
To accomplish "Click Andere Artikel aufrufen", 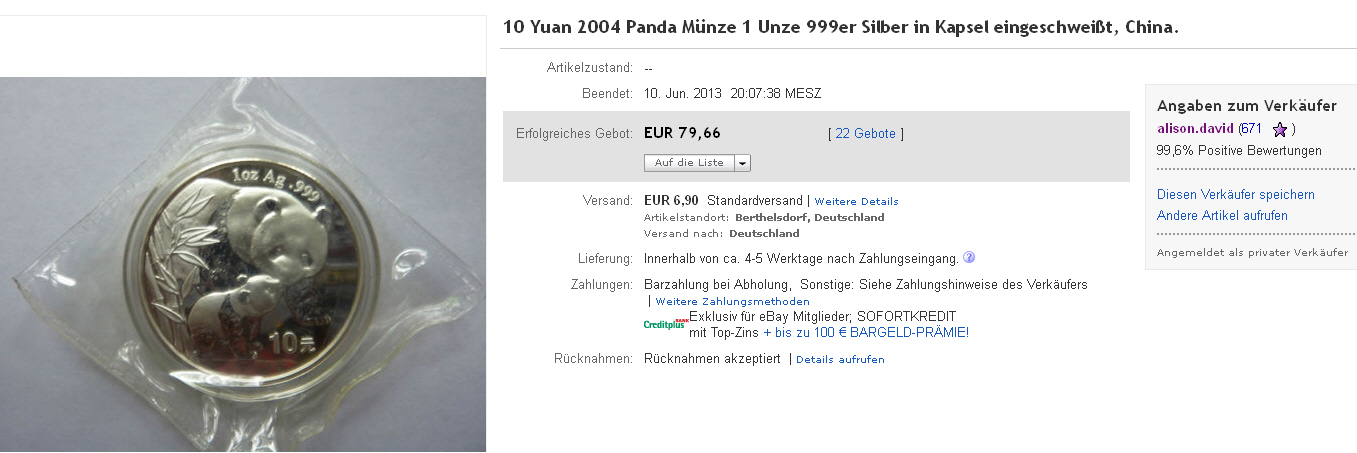I will (1222, 215).
